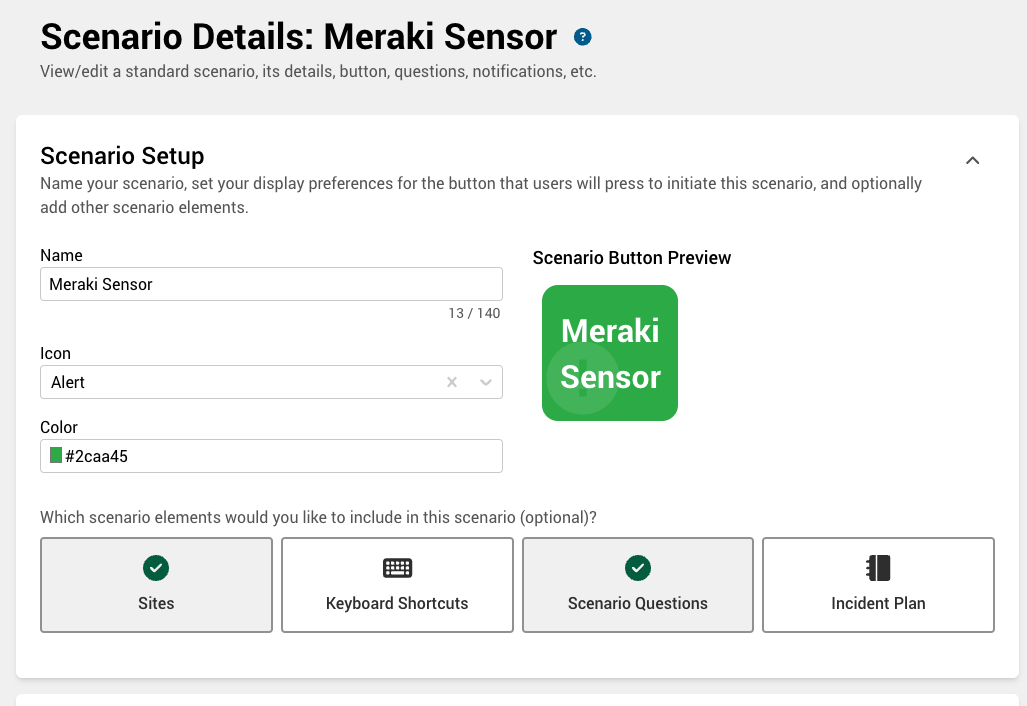Viewport: 1027px width, 706px height.
Task: Click the keyboard icon on Keyboard Shortcuts card
Action: tap(397, 567)
